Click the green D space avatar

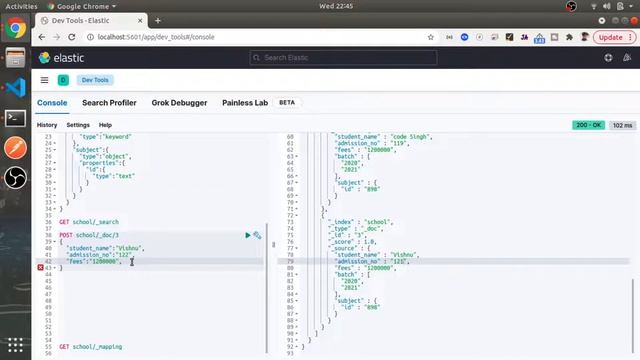63,80
